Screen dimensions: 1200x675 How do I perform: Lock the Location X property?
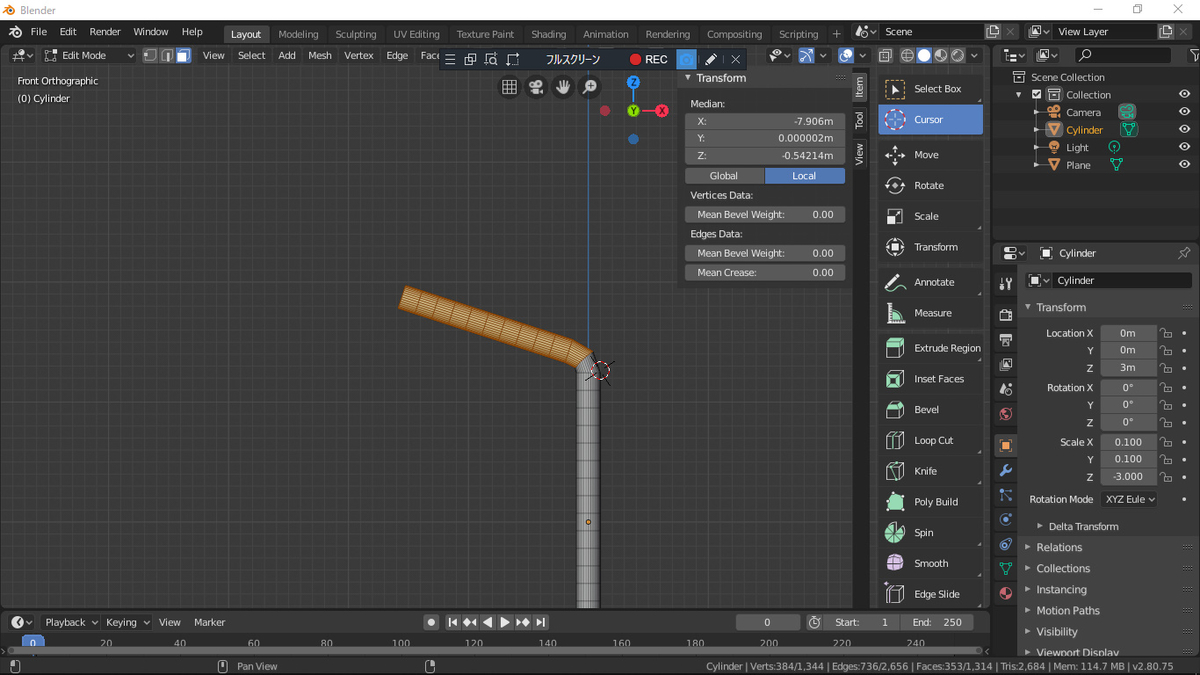coord(1165,333)
